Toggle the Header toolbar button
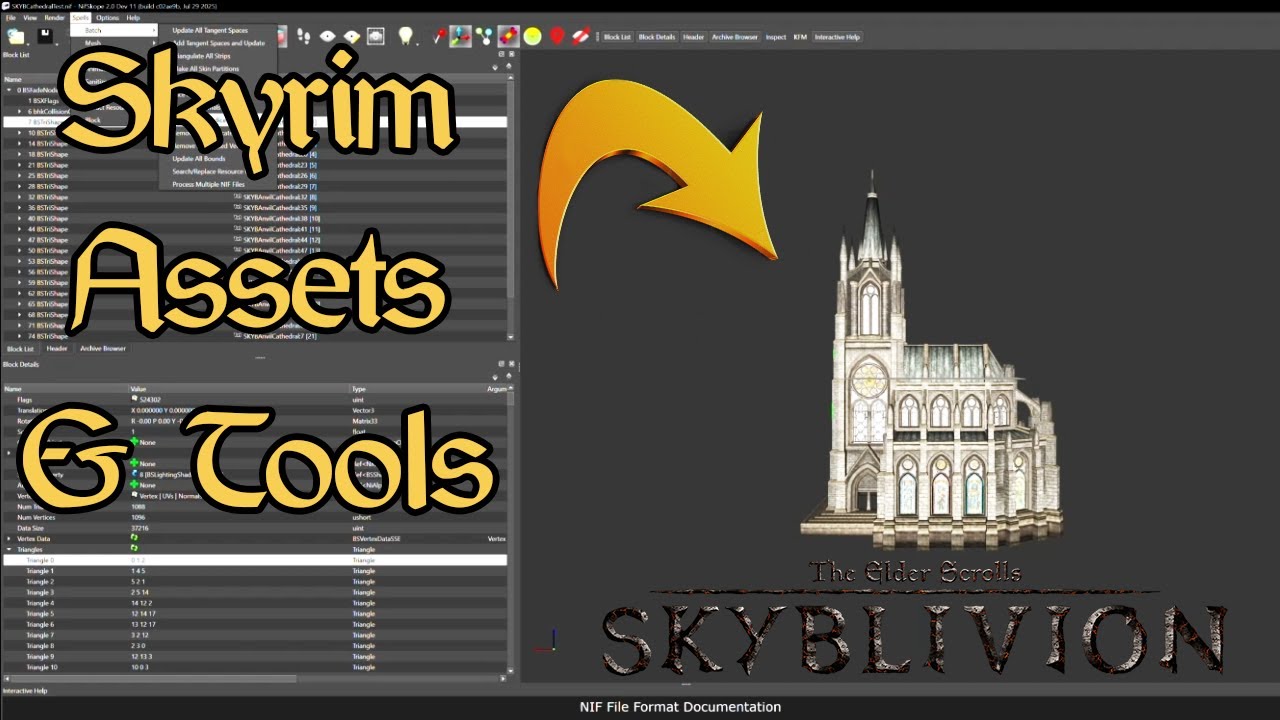Image resolution: width=1280 pixels, height=720 pixels. point(693,37)
